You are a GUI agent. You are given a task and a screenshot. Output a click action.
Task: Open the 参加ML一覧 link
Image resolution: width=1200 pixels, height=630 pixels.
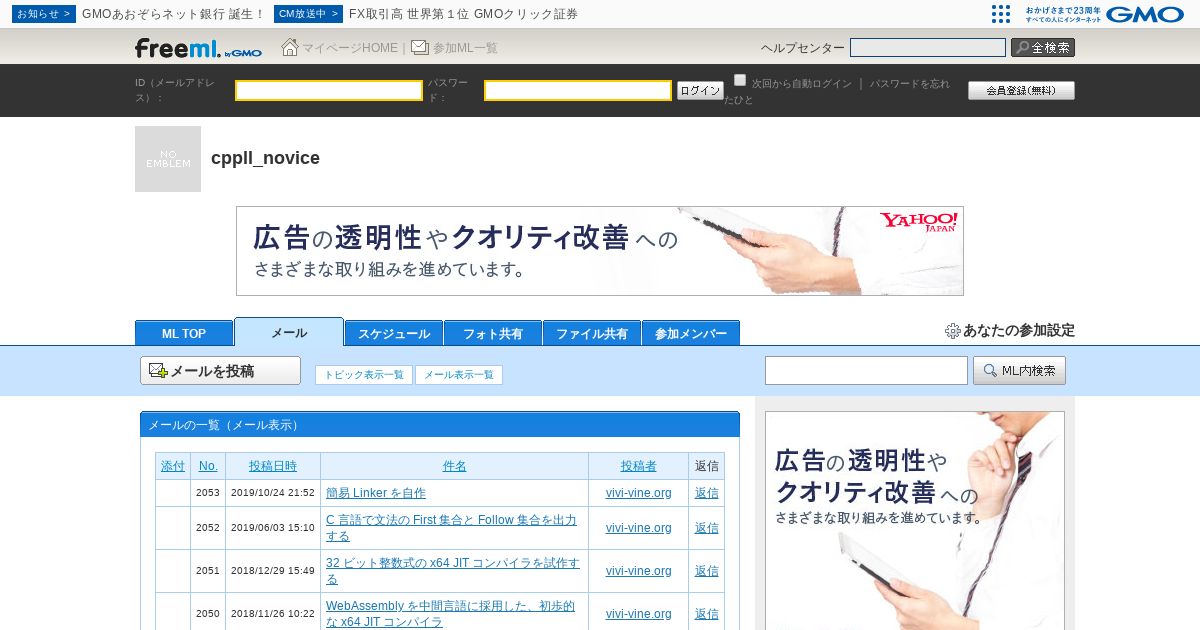tap(465, 48)
